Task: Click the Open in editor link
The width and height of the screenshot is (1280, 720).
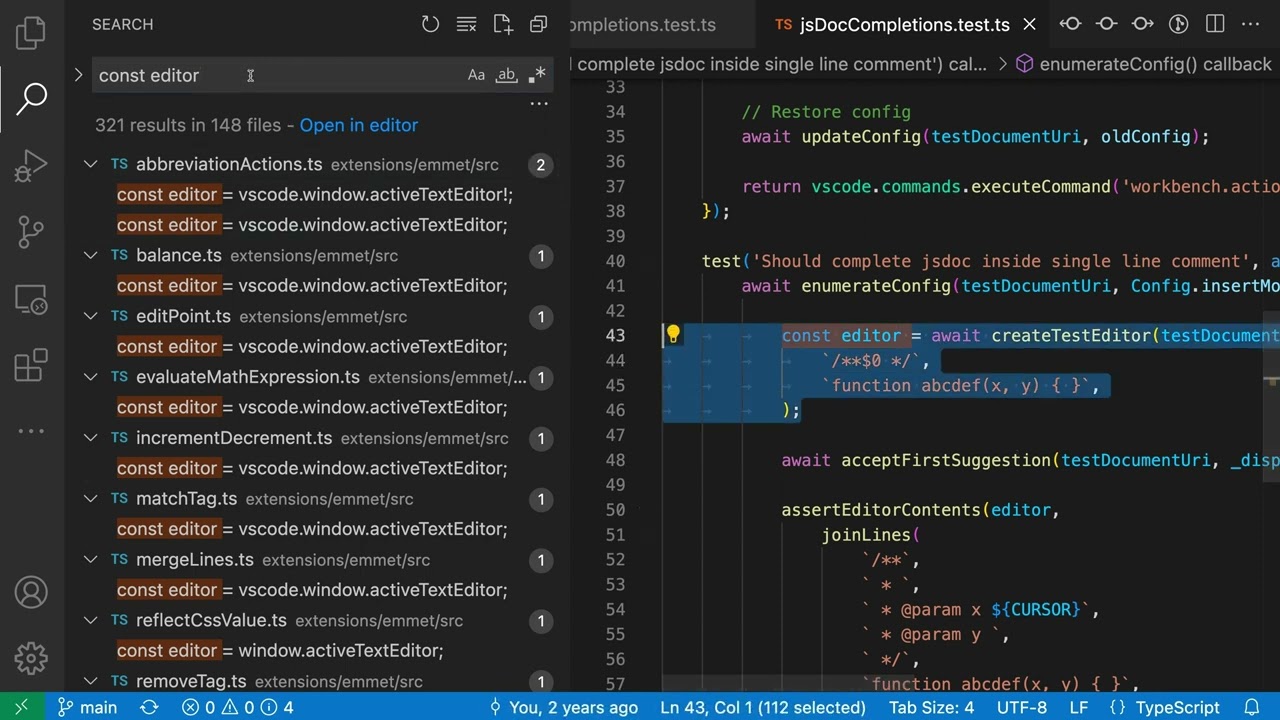Action: coord(359,125)
